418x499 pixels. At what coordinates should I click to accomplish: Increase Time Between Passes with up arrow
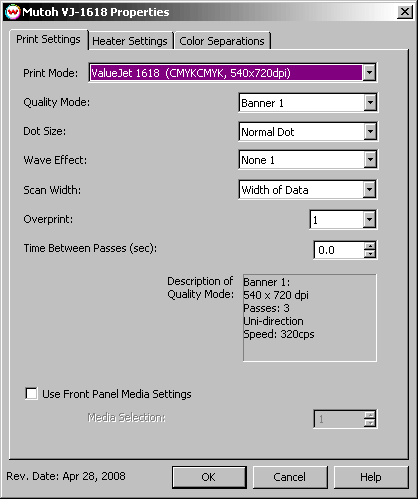pyautogui.click(x=370, y=246)
